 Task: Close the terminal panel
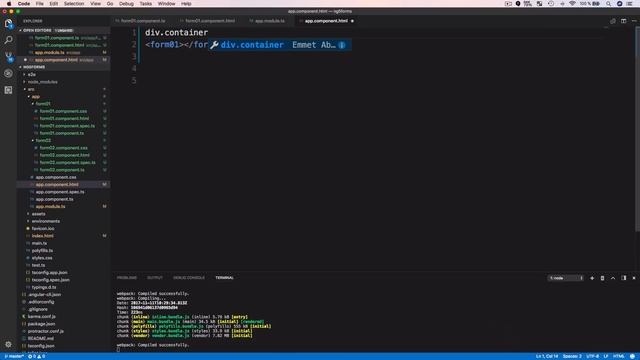point(634,278)
